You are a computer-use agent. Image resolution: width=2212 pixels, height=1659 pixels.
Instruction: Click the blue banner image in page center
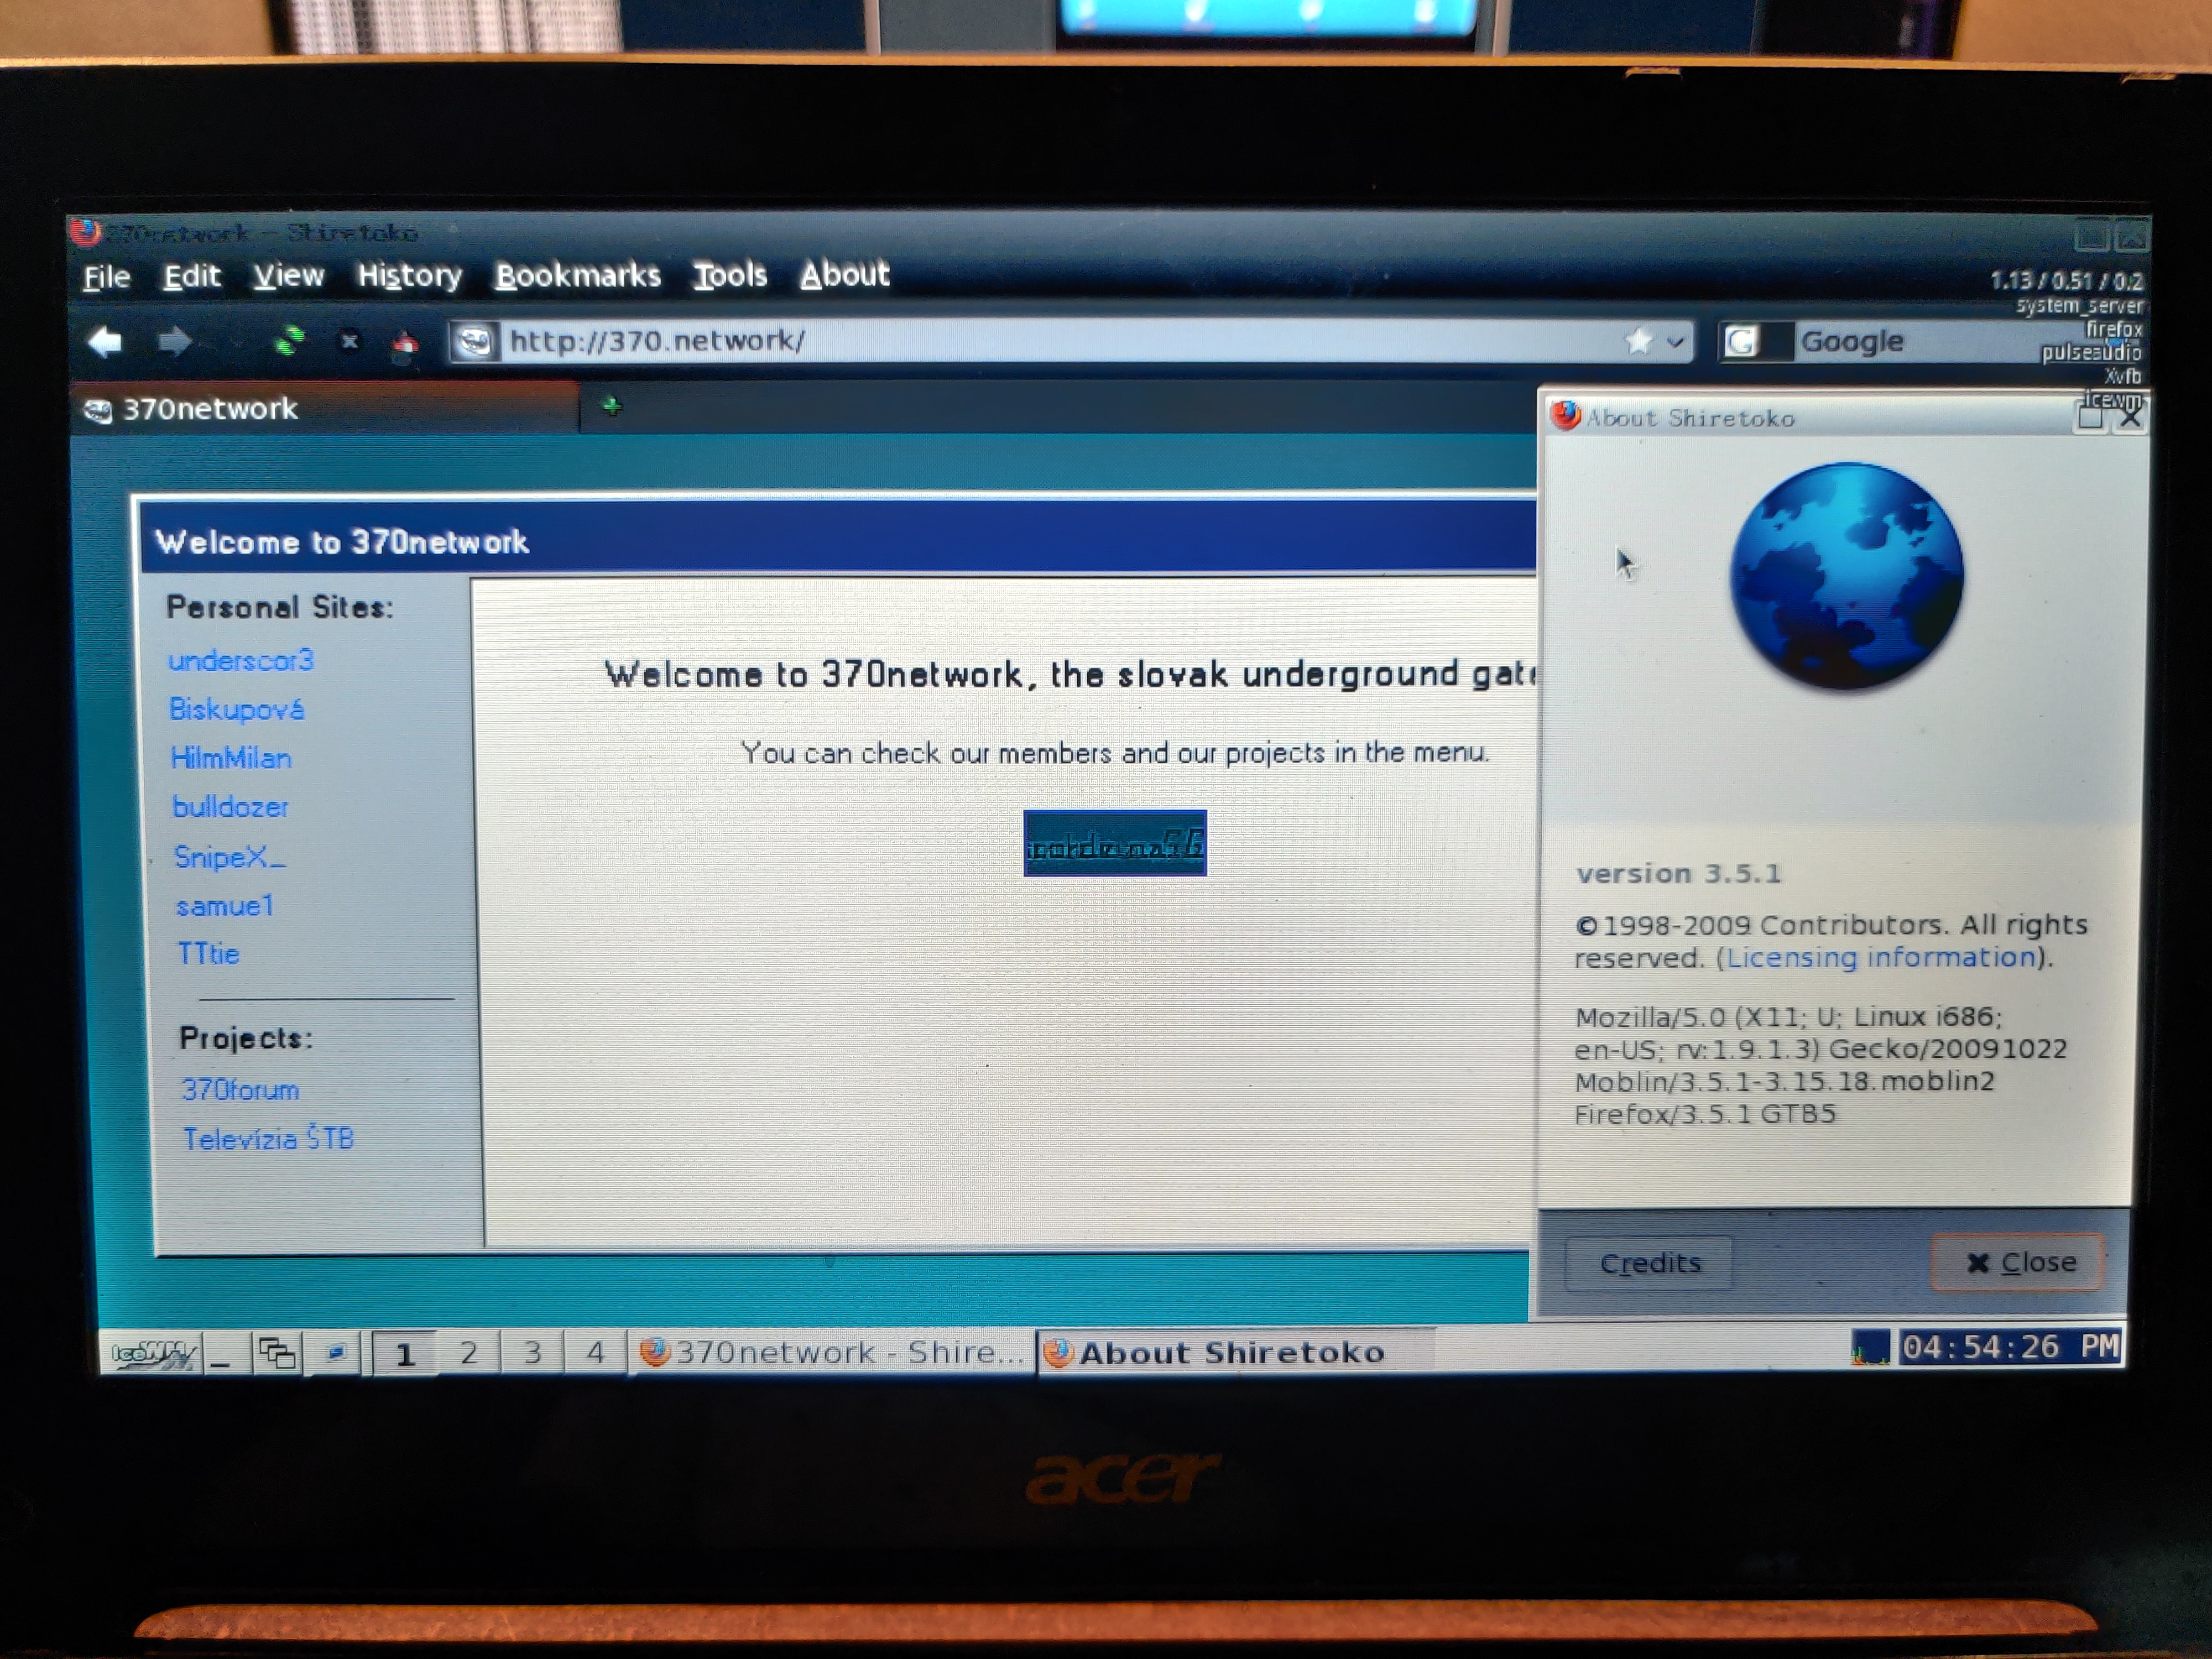point(1115,843)
